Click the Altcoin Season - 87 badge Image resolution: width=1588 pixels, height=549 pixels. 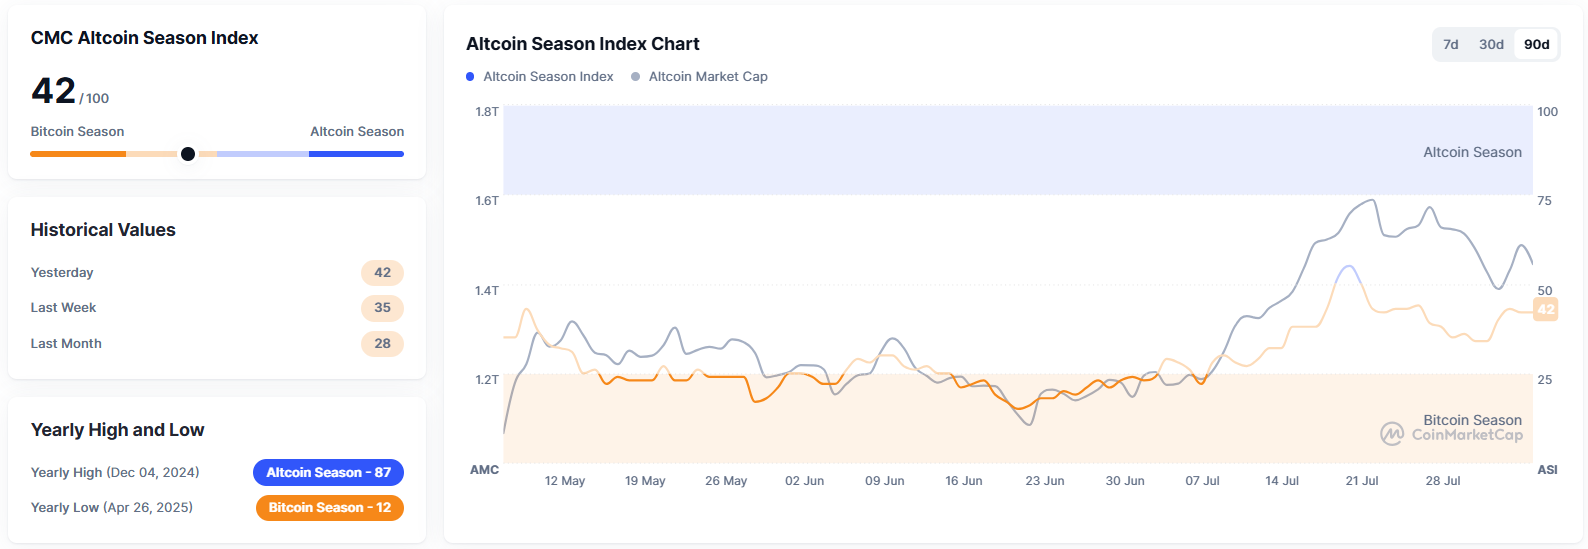[328, 472]
